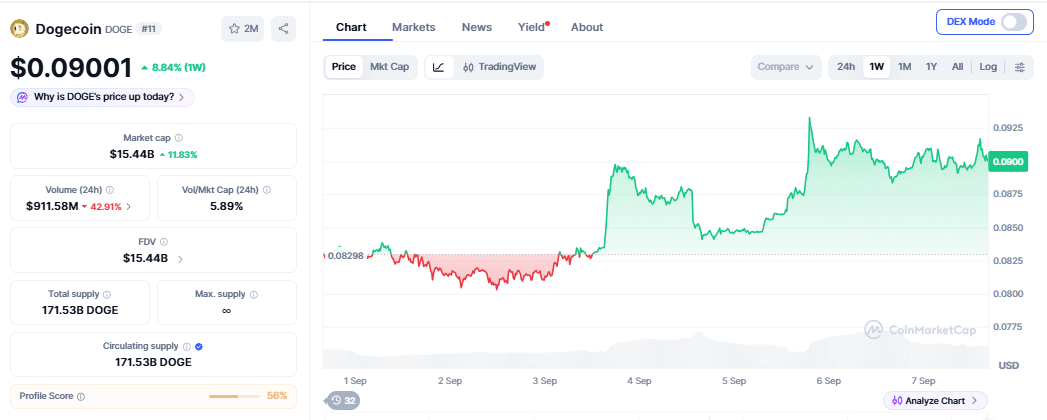
Task: Click the 56% profile score value
Action: [277, 396]
